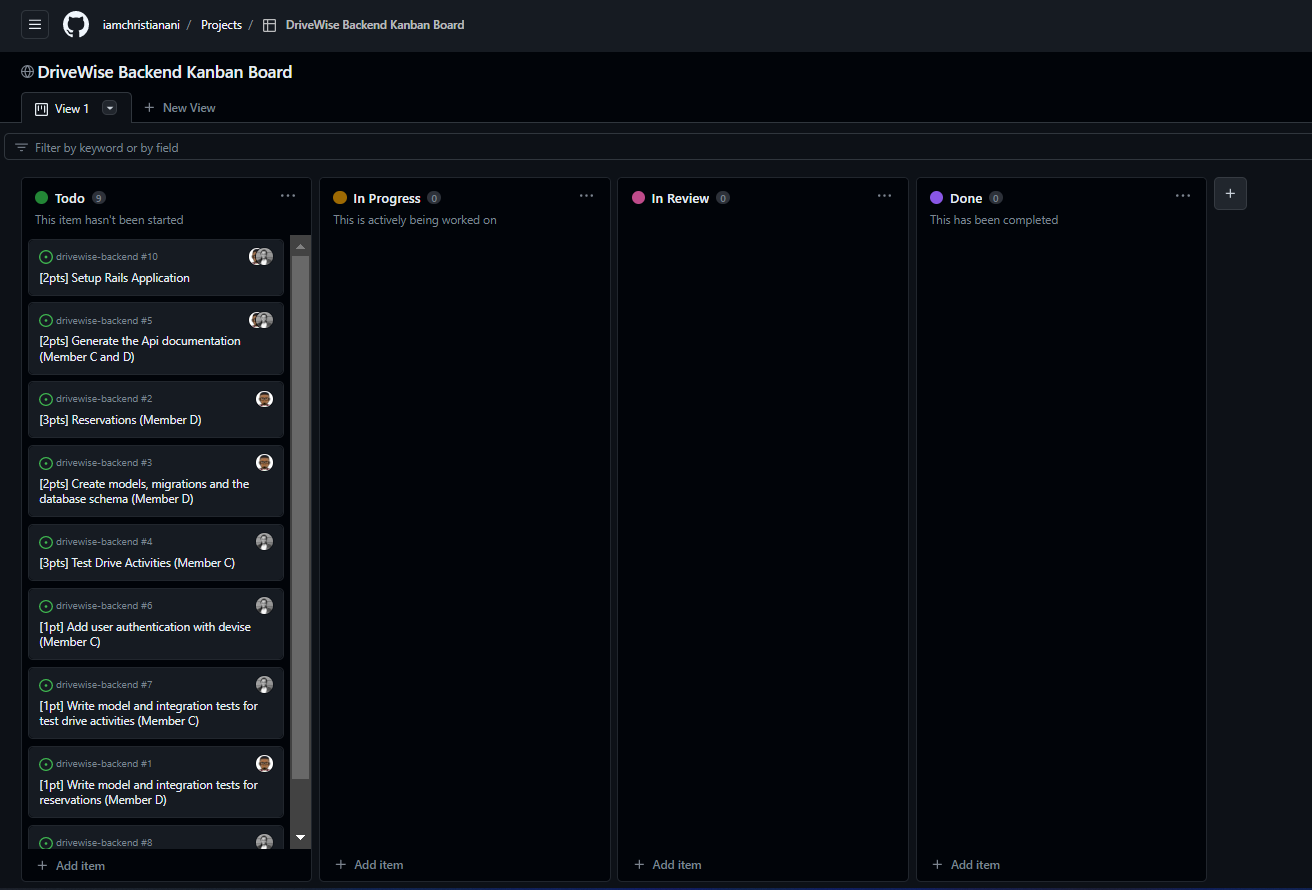Click the board layout icon in View 1 tab
1312x890 pixels.
[42, 109]
